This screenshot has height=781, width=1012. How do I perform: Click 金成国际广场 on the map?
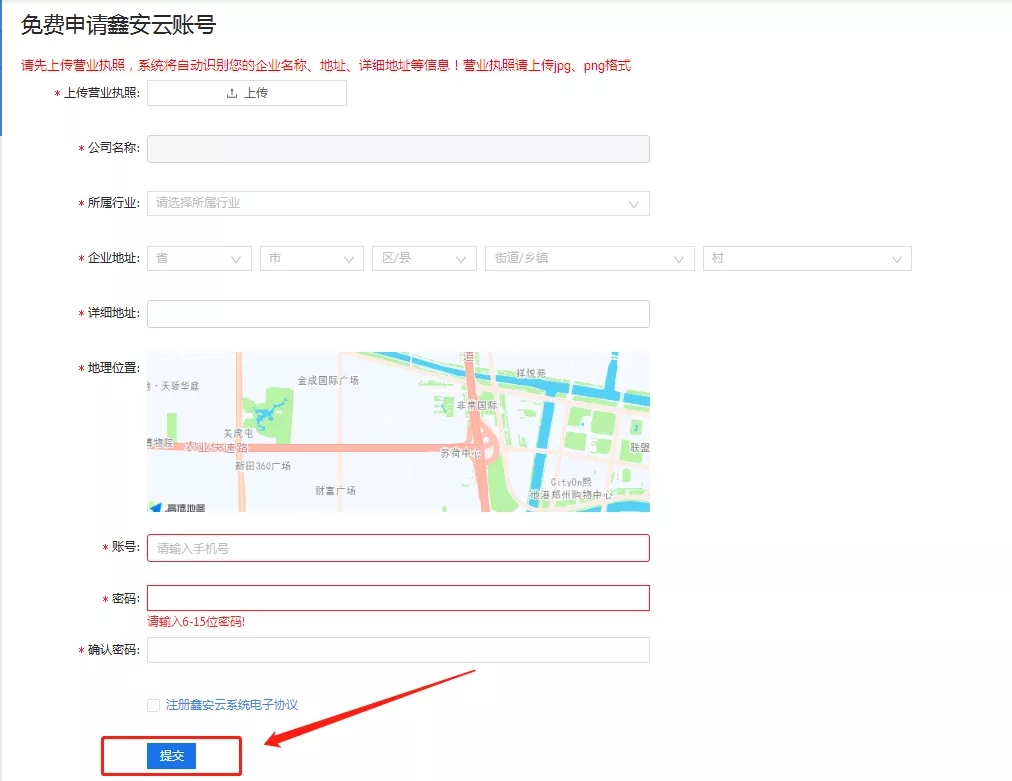tap(328, 381)
